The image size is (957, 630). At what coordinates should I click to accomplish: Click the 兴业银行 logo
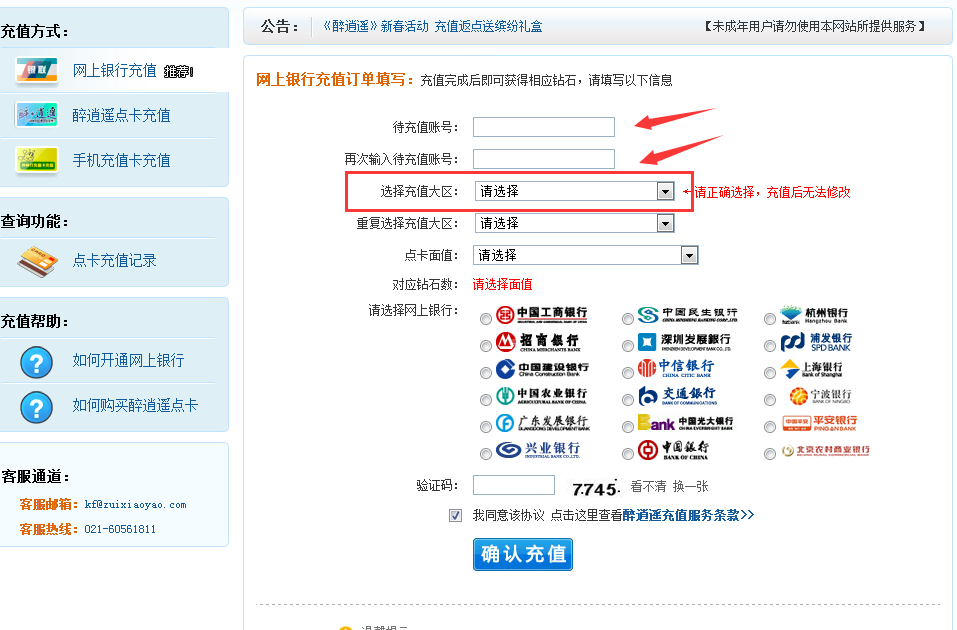click(x=538, y=450)
